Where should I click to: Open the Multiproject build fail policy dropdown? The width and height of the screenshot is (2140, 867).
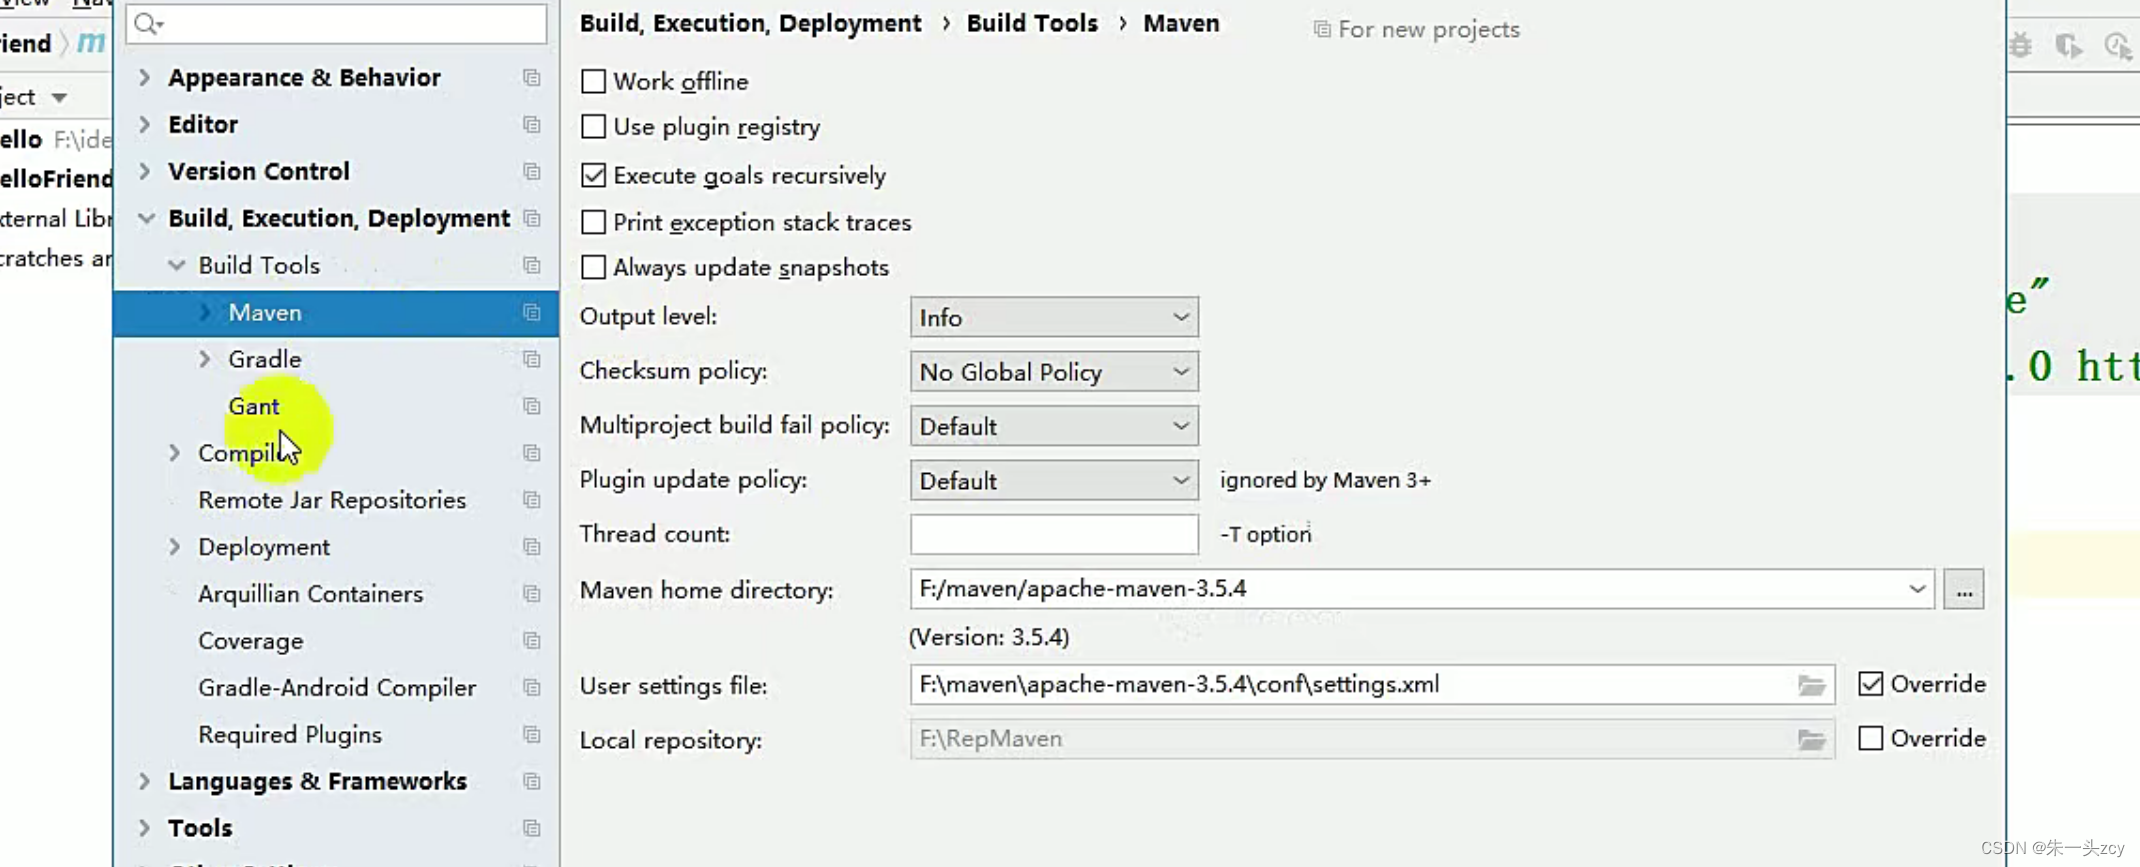tap(1054, 426)
